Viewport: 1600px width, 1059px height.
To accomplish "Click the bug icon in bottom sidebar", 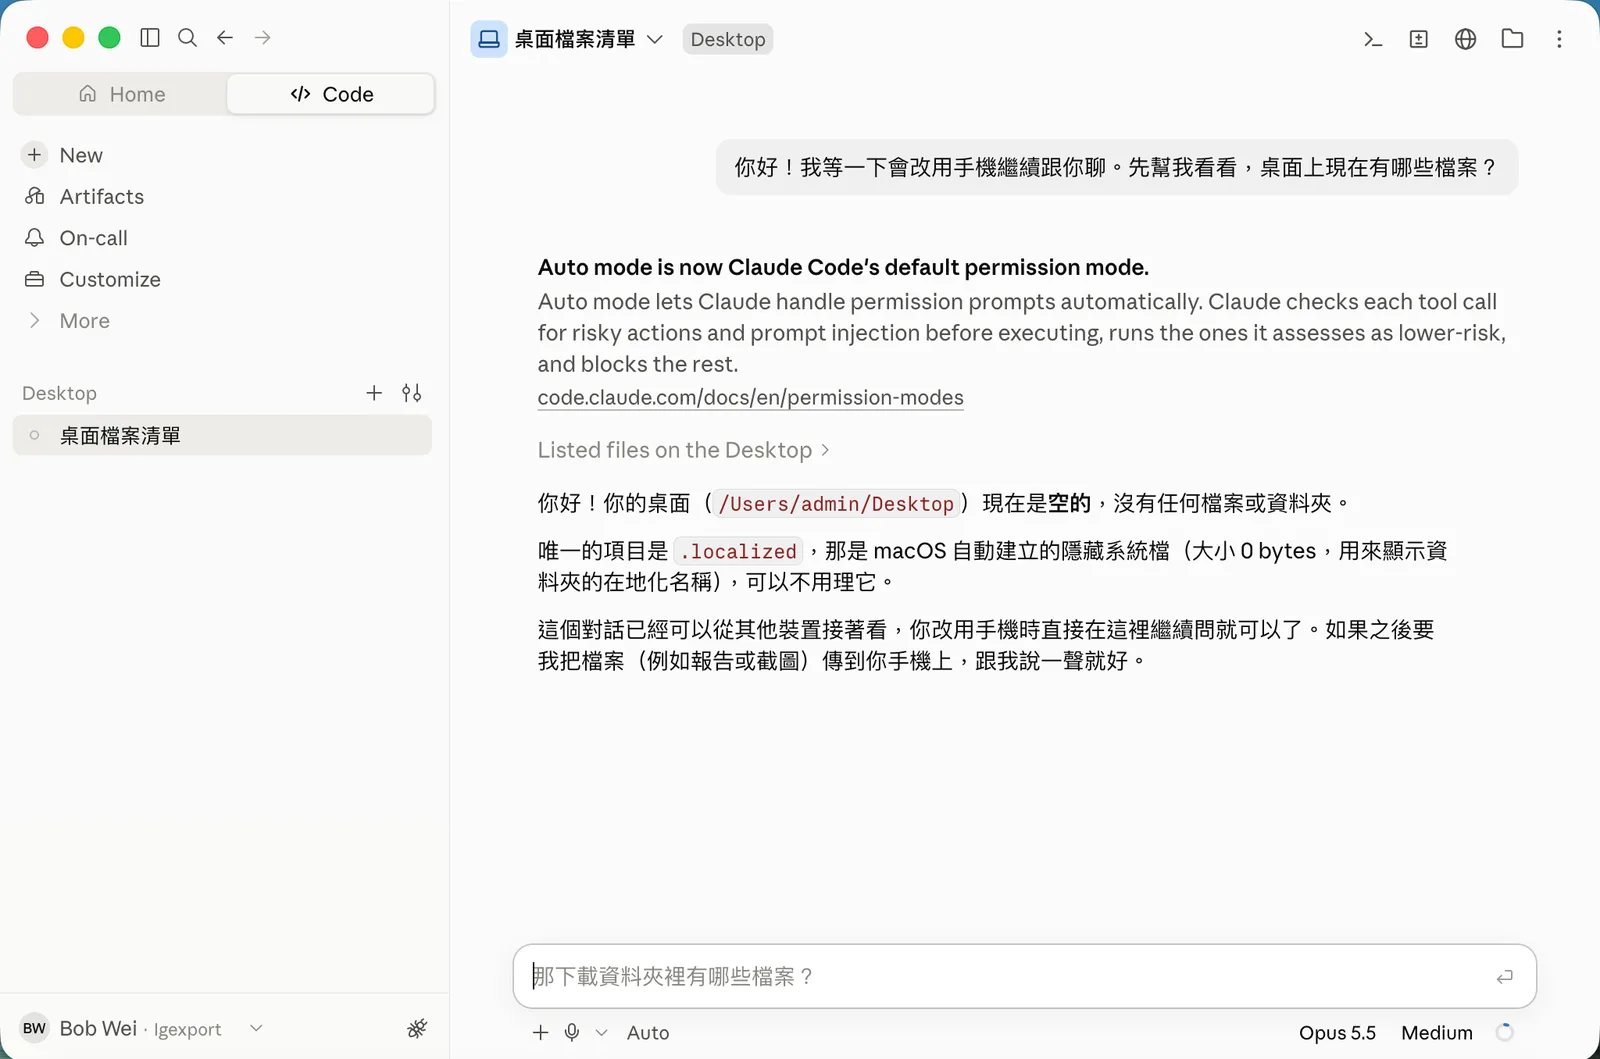I will point(417,1028).
